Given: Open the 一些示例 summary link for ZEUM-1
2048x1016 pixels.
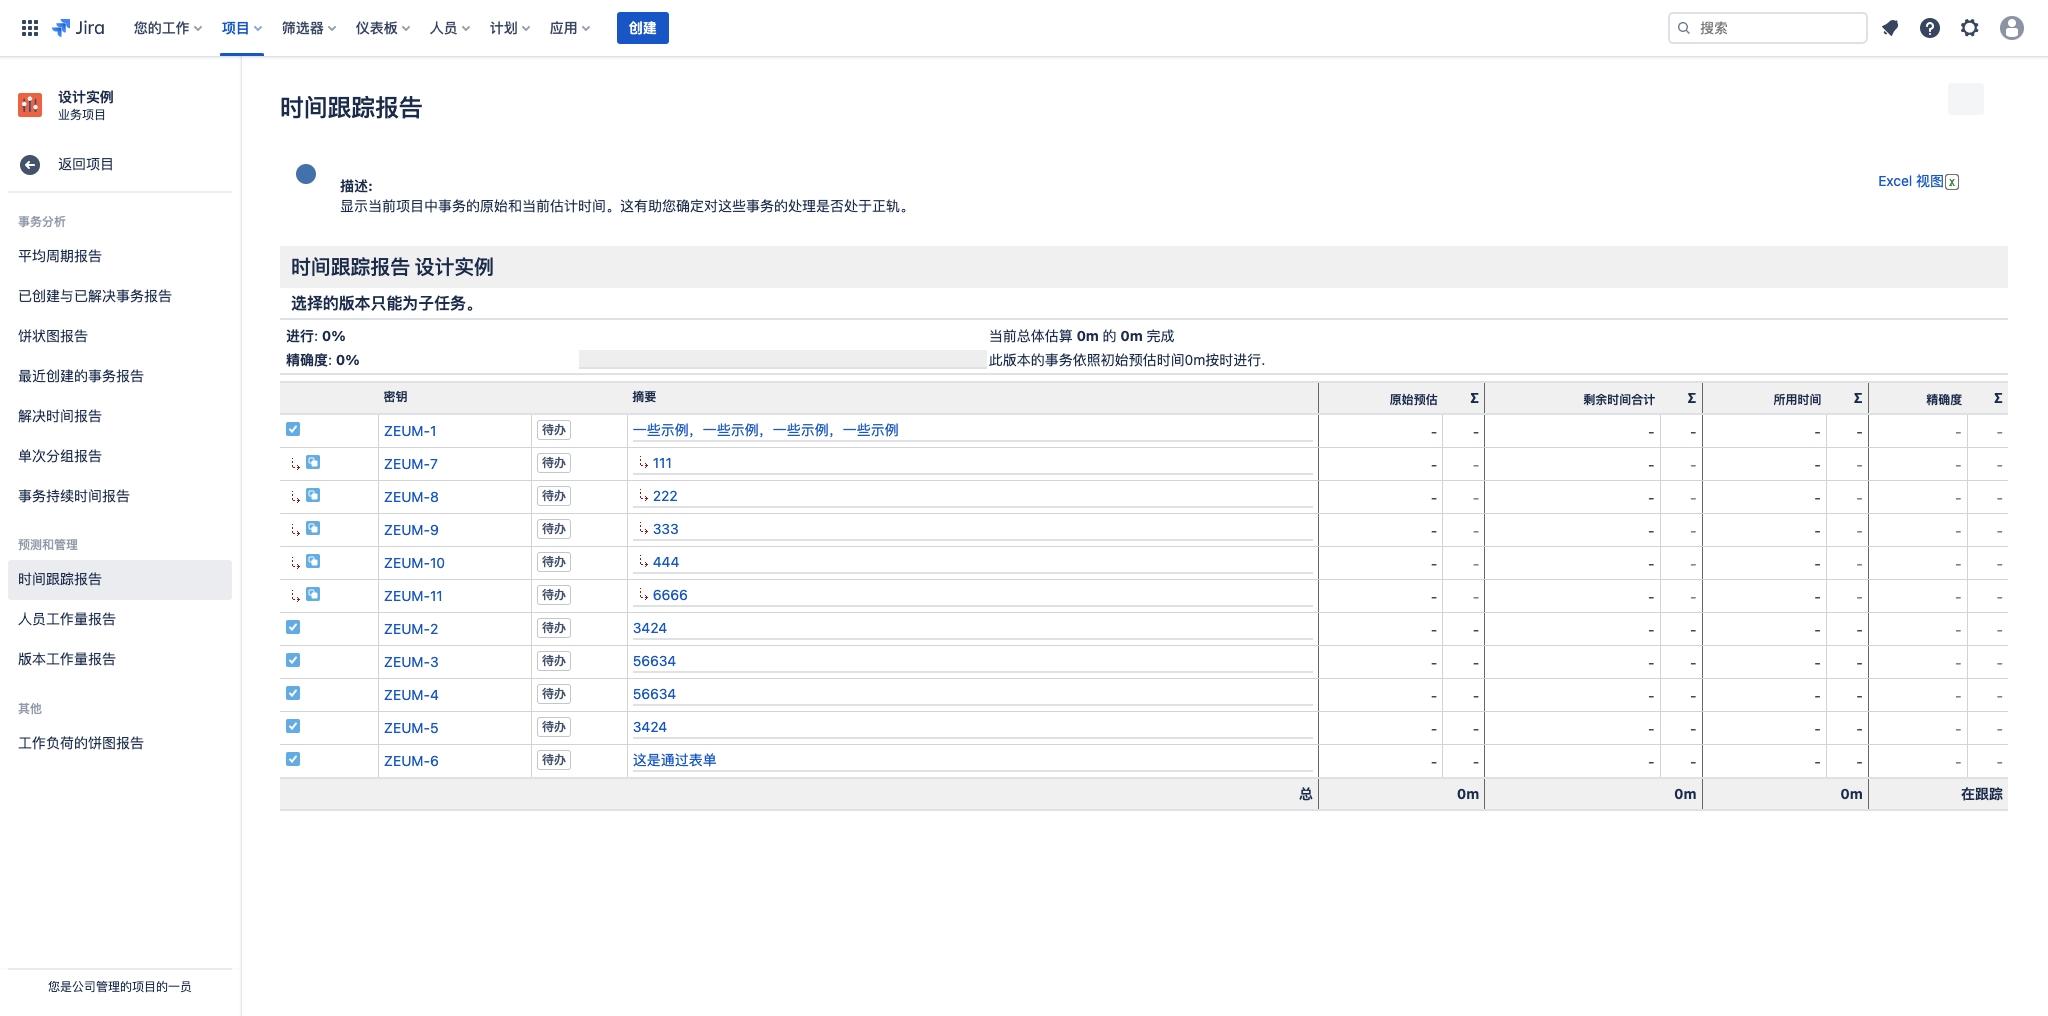Looking at the screenshot, I should 766,430.
